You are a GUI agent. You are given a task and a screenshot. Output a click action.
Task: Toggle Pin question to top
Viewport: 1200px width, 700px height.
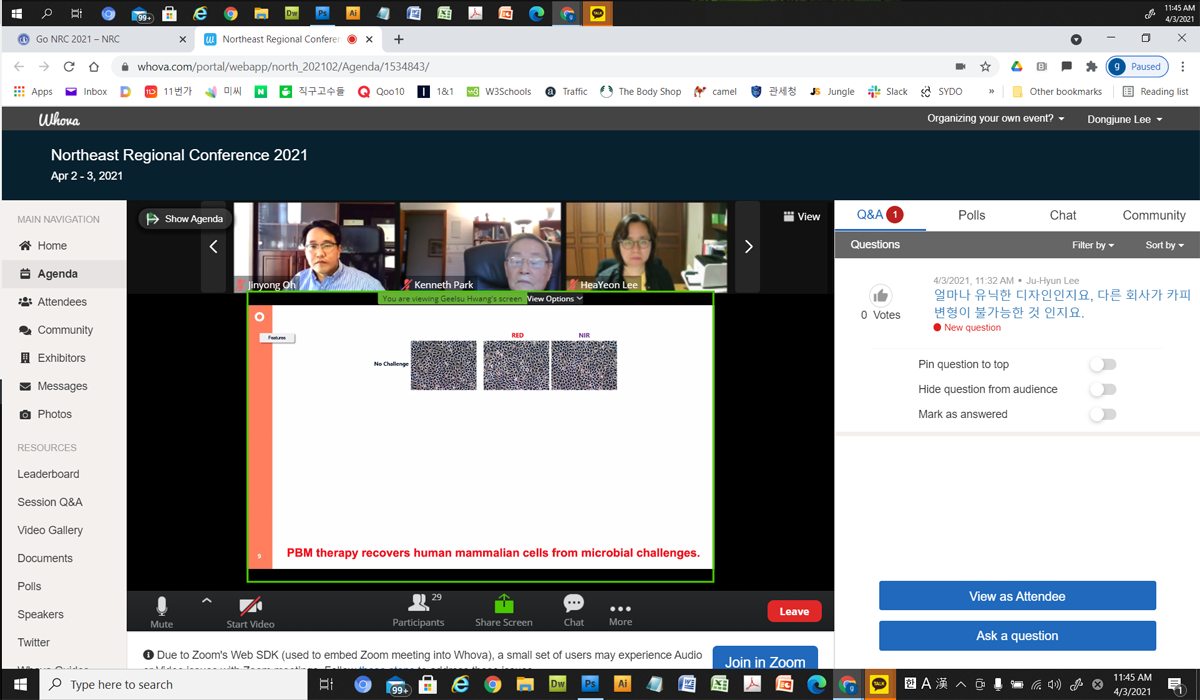1103,365
